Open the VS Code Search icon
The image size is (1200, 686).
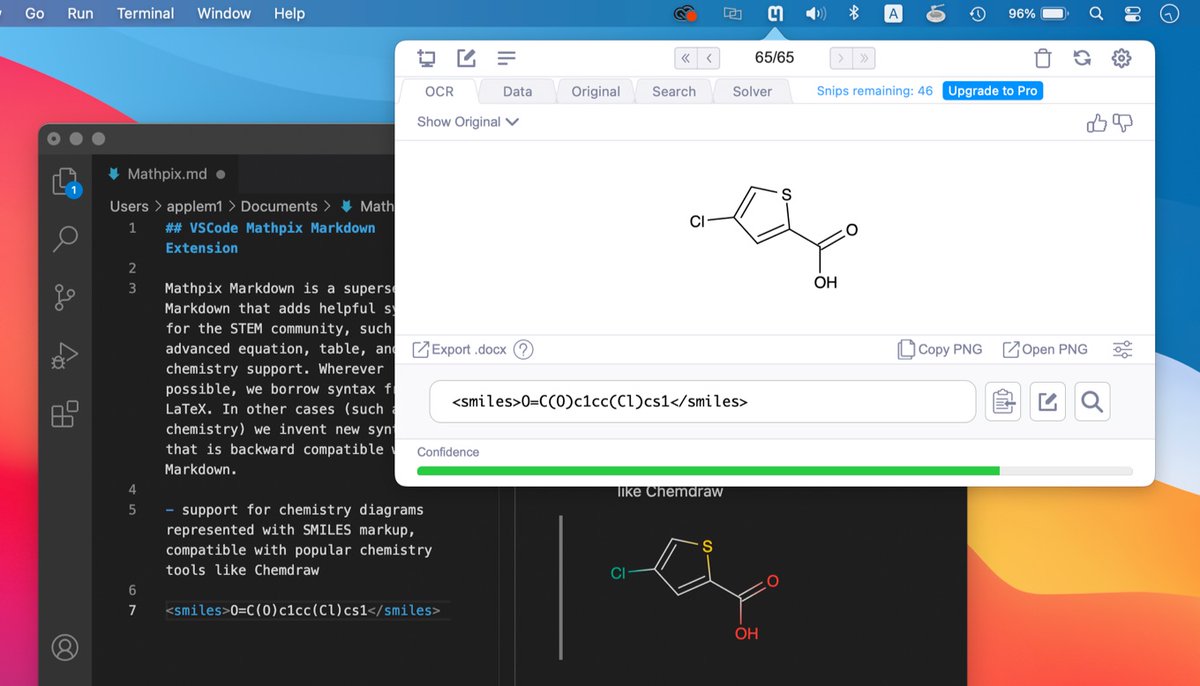[65, 238]
